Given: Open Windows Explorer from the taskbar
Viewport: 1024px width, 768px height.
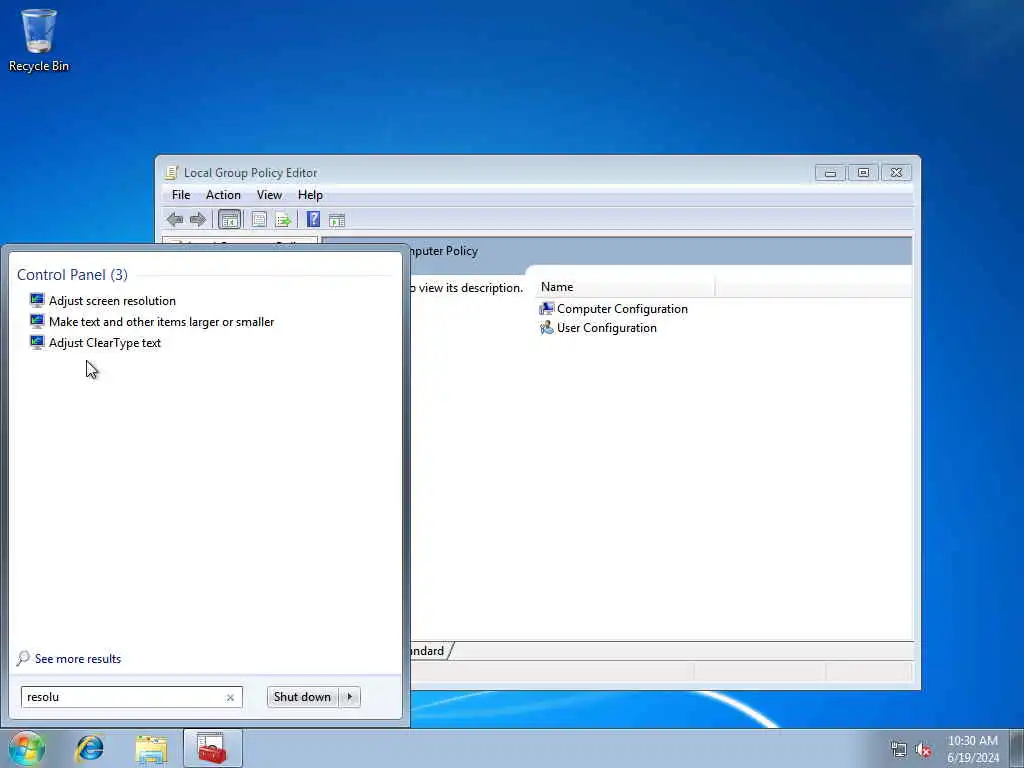Looking at the screenshot, I should pyautogui.click(x=152, y=748).
